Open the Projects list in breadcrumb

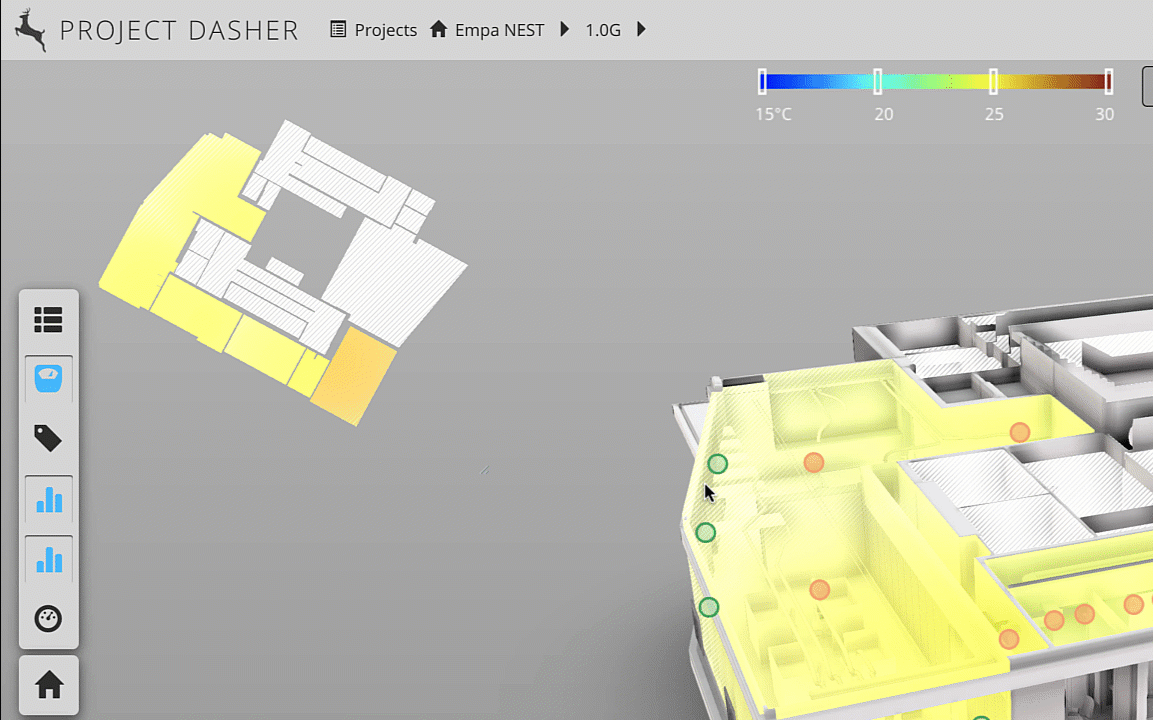[x=374, y=30]
